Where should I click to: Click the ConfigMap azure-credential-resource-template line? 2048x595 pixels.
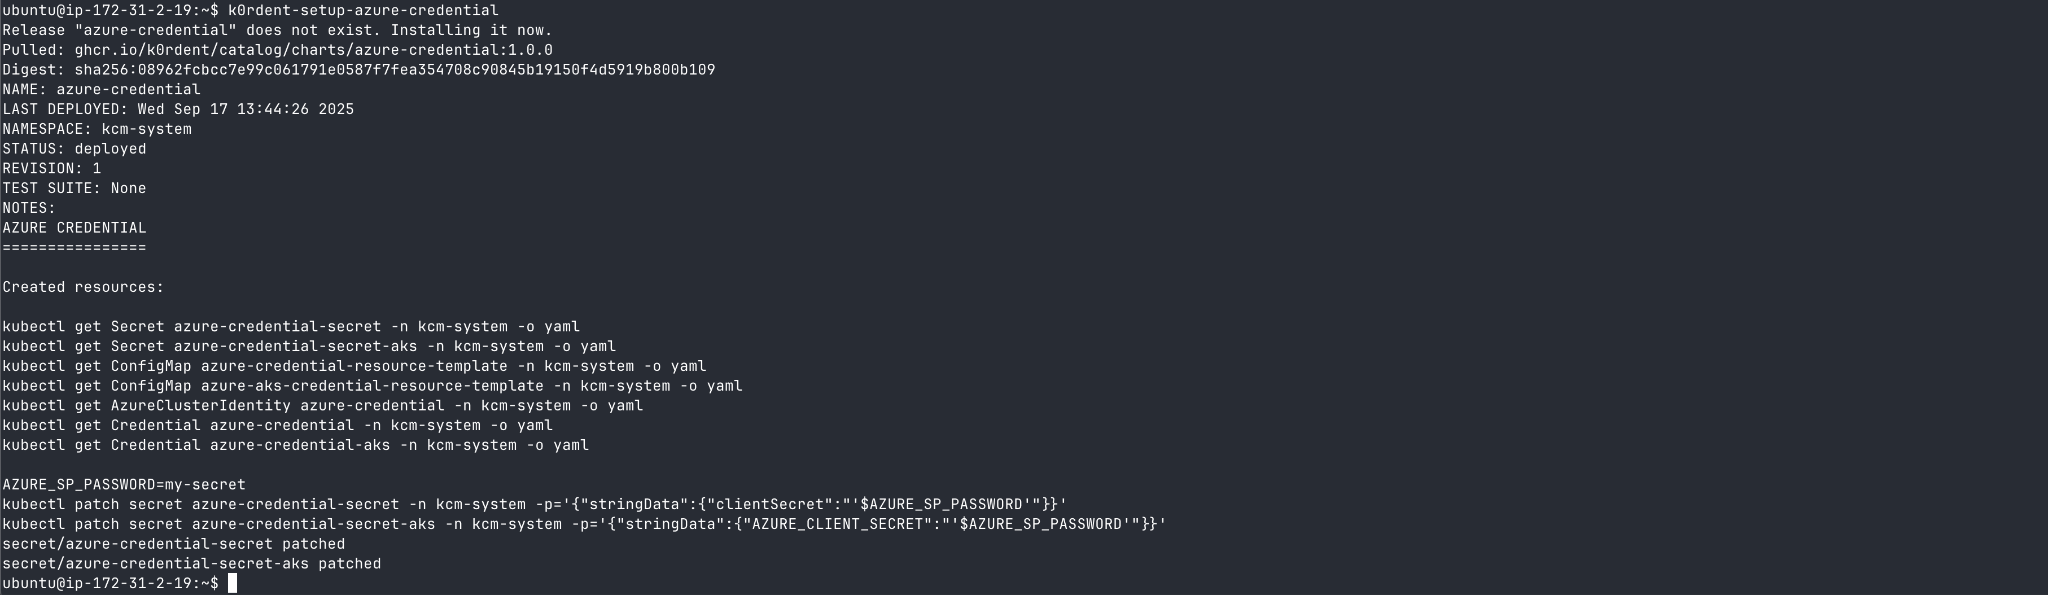pyautogui.click(x=354, y=366)
